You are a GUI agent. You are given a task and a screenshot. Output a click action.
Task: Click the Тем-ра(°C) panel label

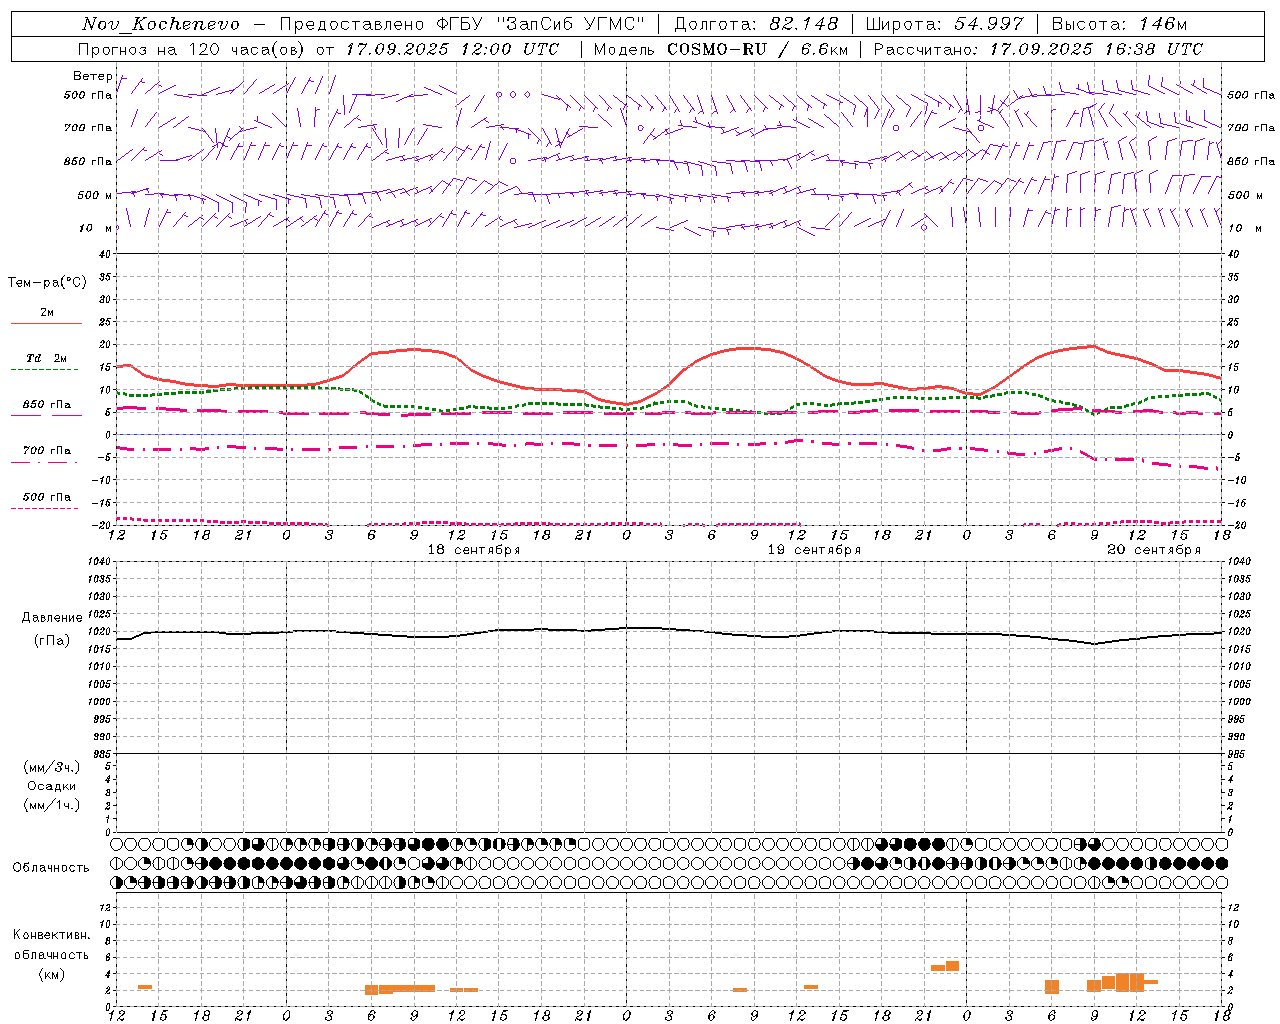pos(47,283)
